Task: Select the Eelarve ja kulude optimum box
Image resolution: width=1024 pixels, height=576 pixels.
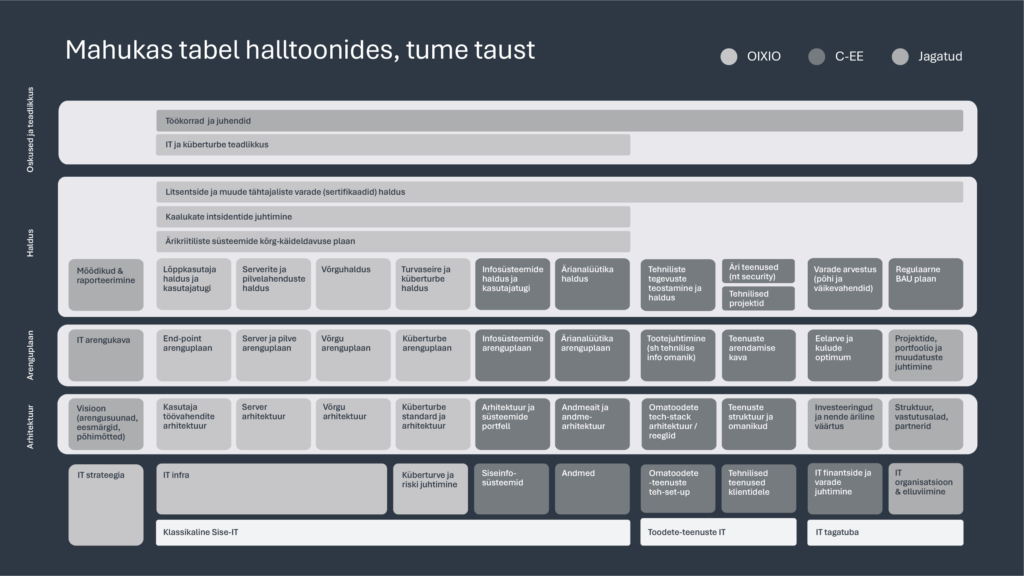Action: point(844,355)
